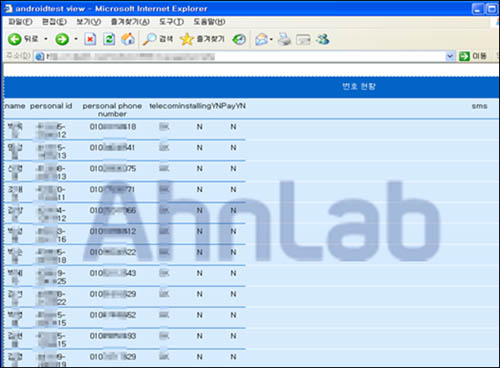The height and width of the screenshot is (368, 500).
Task: Click the Mail envelope icon
Action: click(x=262, y=39)
